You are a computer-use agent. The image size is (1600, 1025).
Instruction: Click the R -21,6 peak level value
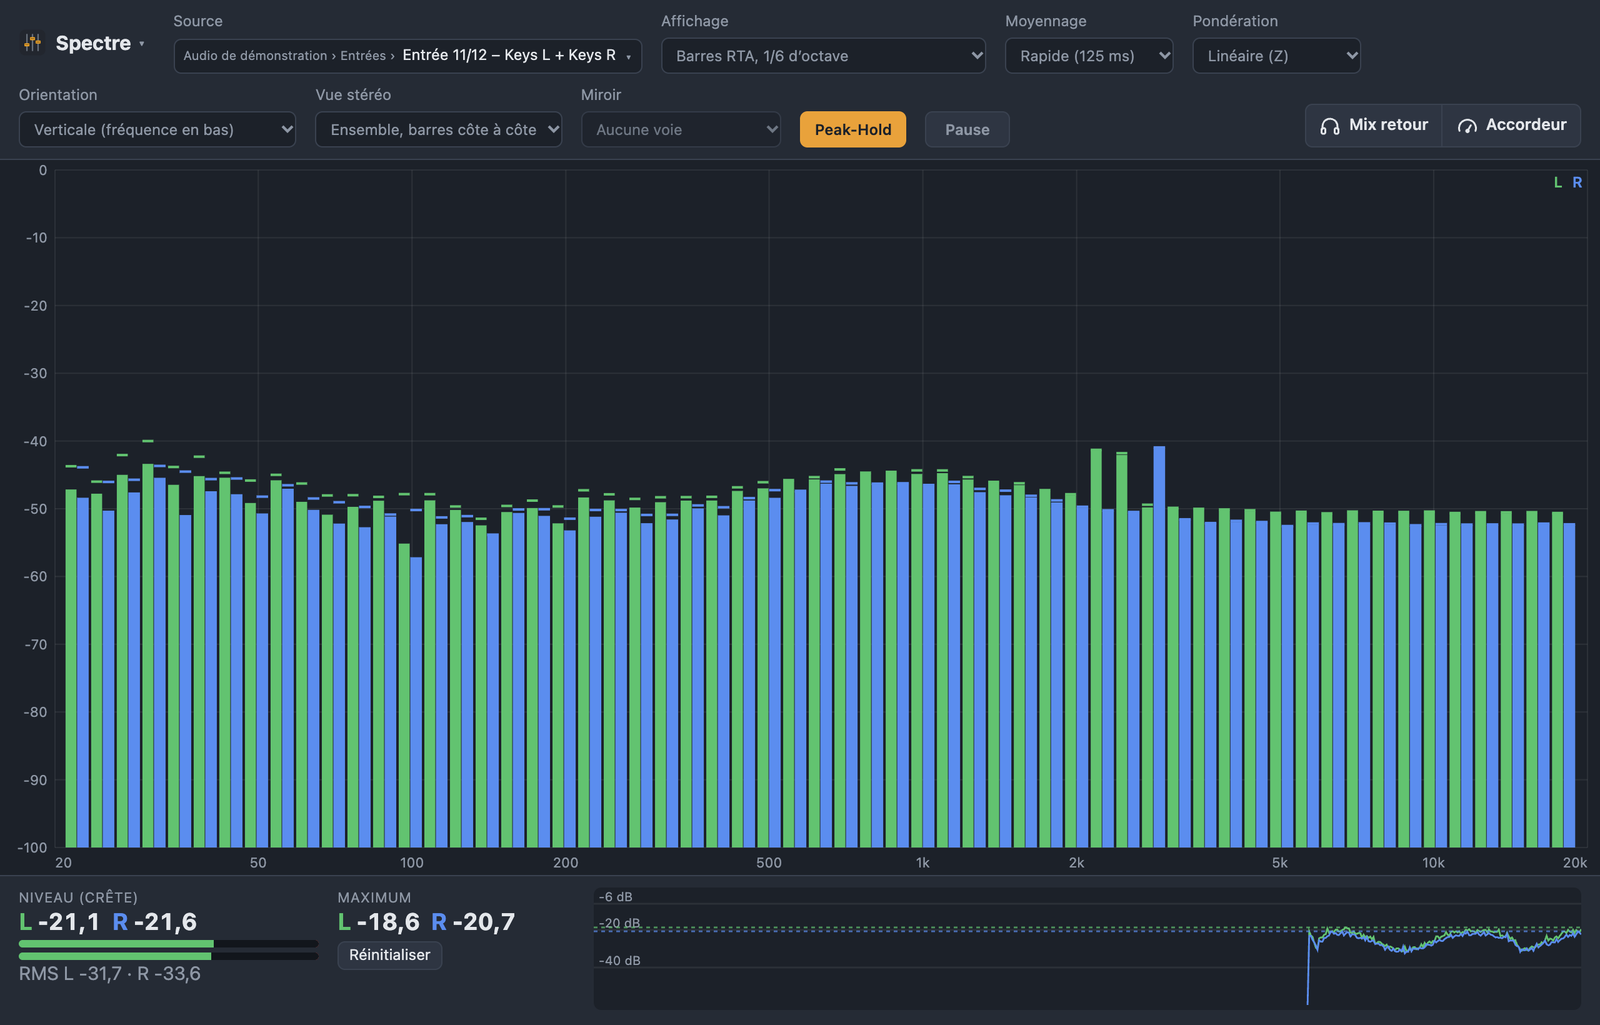tap(155, 922)
